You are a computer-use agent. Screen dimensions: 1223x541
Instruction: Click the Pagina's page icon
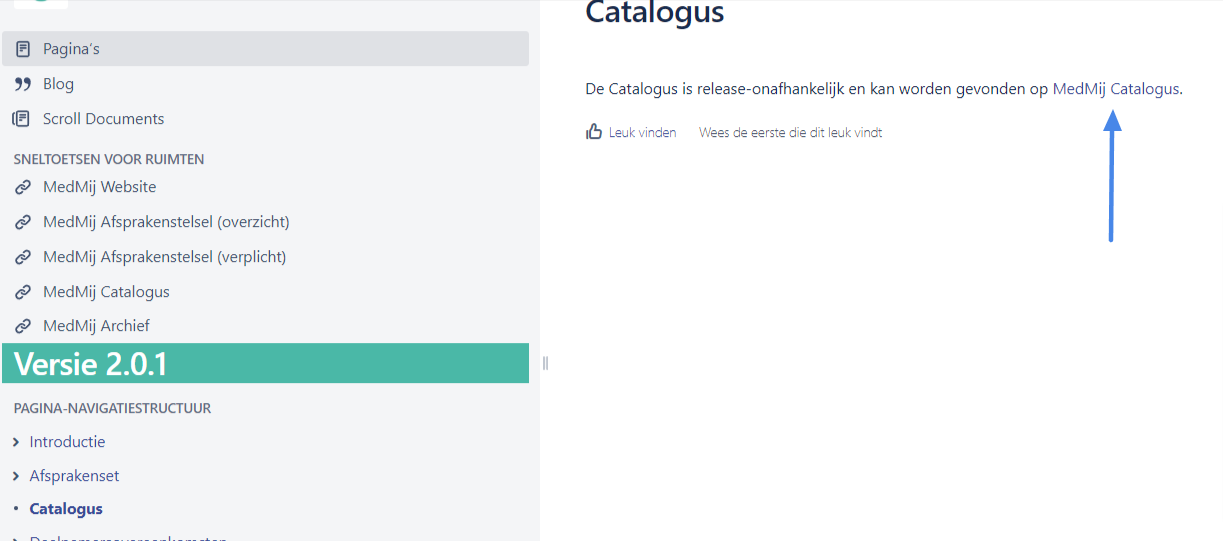(23, 49)
